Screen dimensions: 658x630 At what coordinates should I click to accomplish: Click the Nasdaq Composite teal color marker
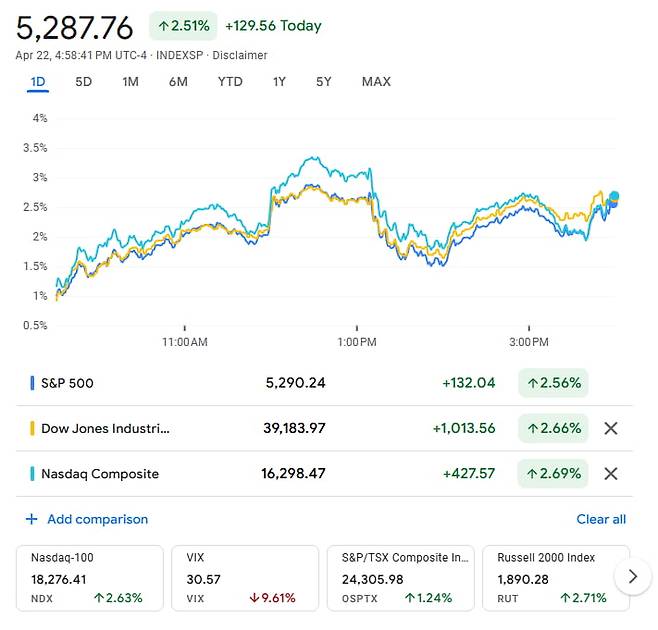tap(32, 474)
